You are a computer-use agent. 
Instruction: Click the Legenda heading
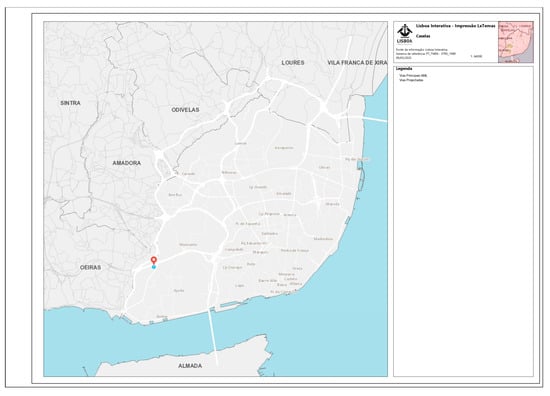pyautogui.click(x=404, y=69)
